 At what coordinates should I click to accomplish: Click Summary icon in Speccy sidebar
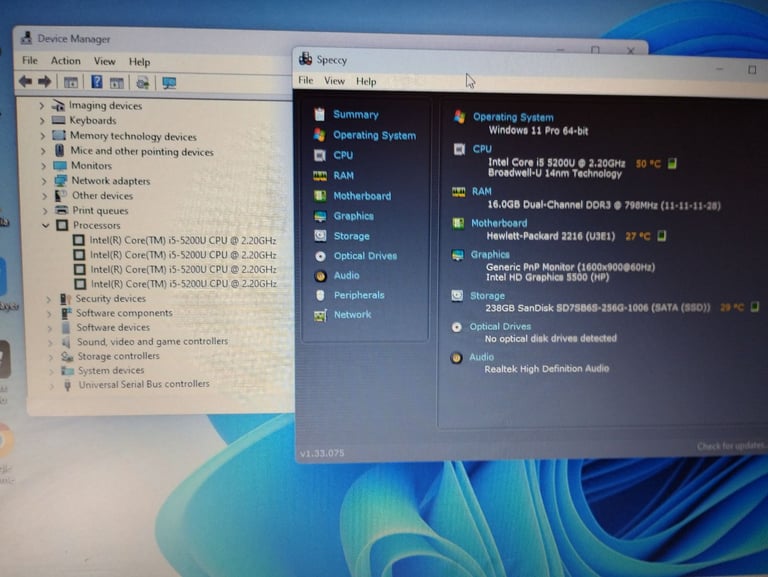tap(319, 114)
